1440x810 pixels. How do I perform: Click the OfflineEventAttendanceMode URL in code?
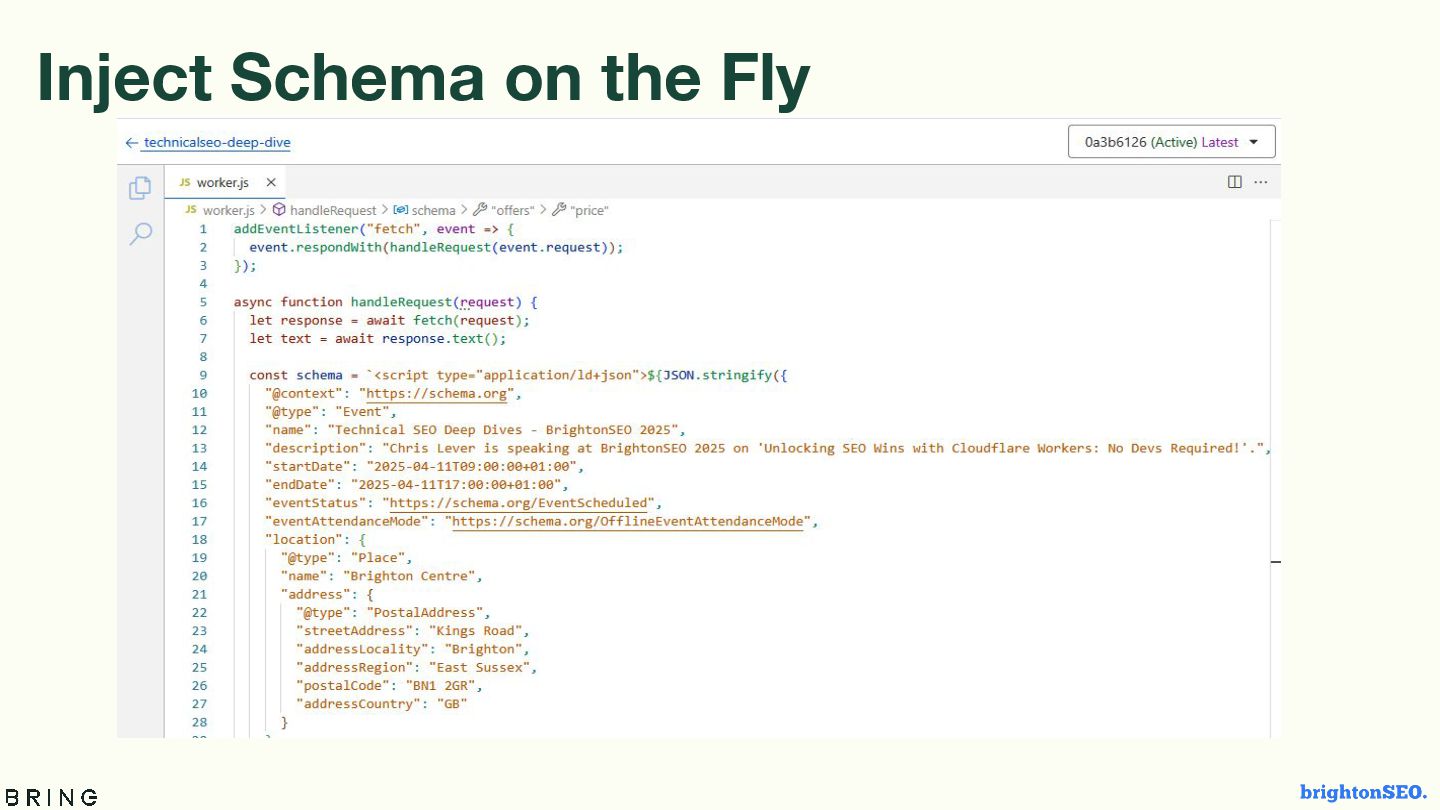[x=627, y=521]
